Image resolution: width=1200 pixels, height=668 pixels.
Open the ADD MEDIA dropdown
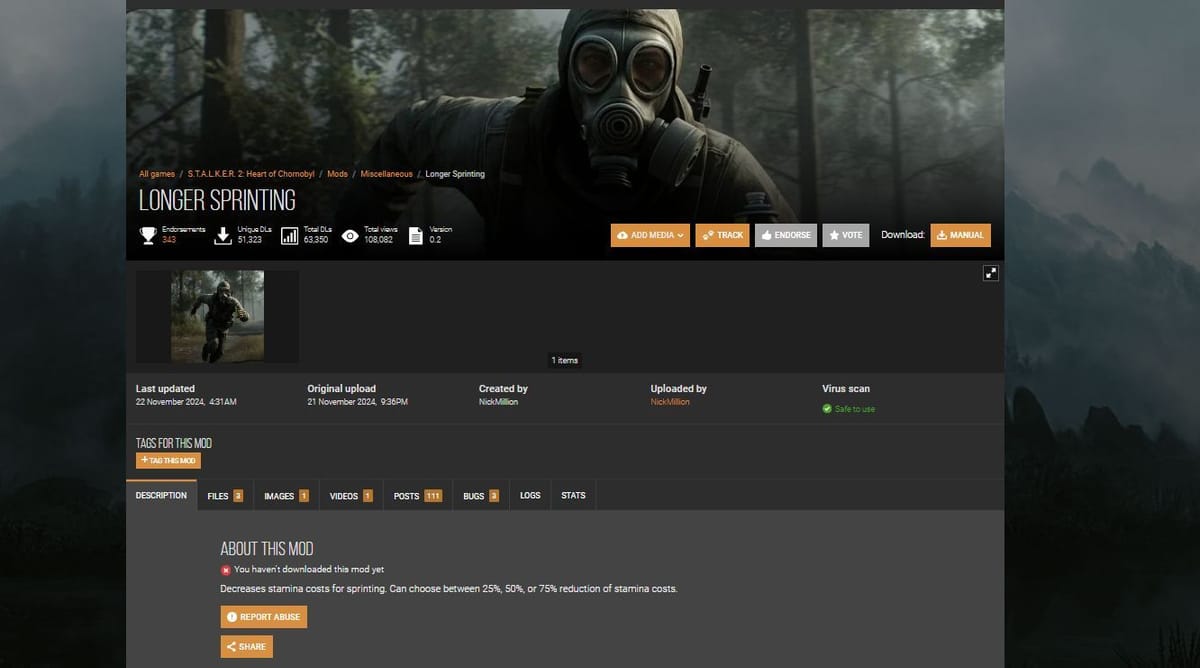[650, 235]
